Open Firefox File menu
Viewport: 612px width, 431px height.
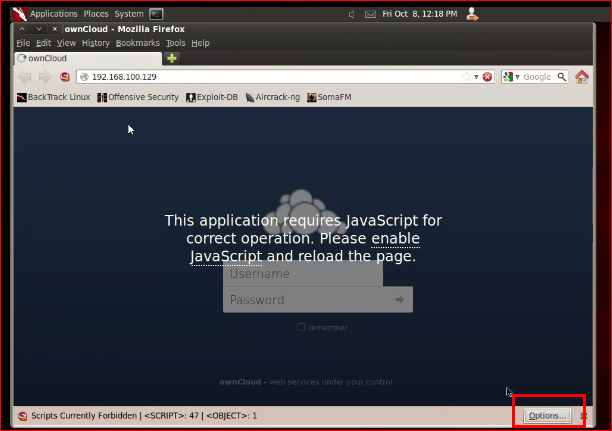23,43
